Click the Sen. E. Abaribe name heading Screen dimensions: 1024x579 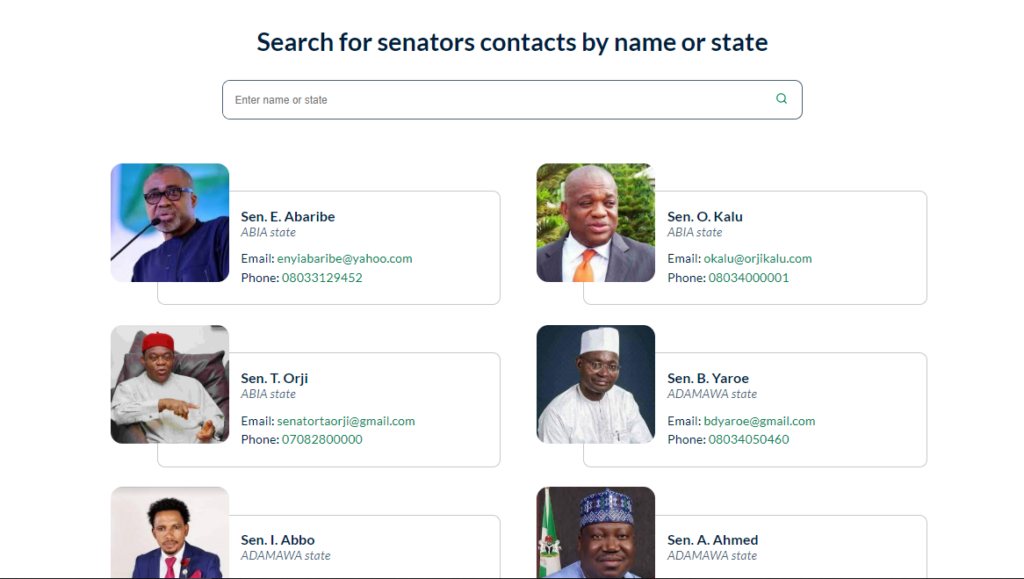pos(287,216)
